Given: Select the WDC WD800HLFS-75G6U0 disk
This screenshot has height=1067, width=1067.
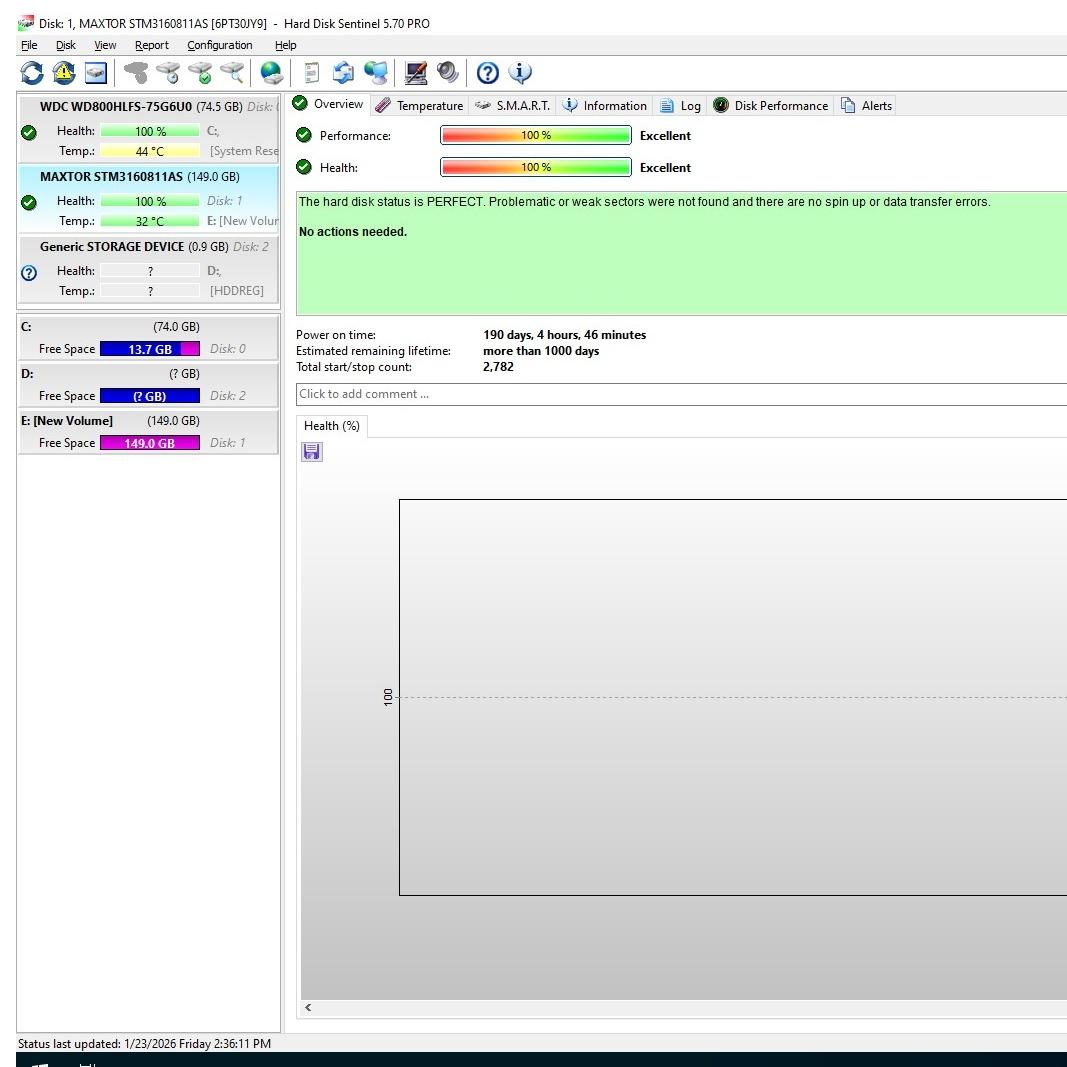Looking at the screenshot, I should [115, 106].
